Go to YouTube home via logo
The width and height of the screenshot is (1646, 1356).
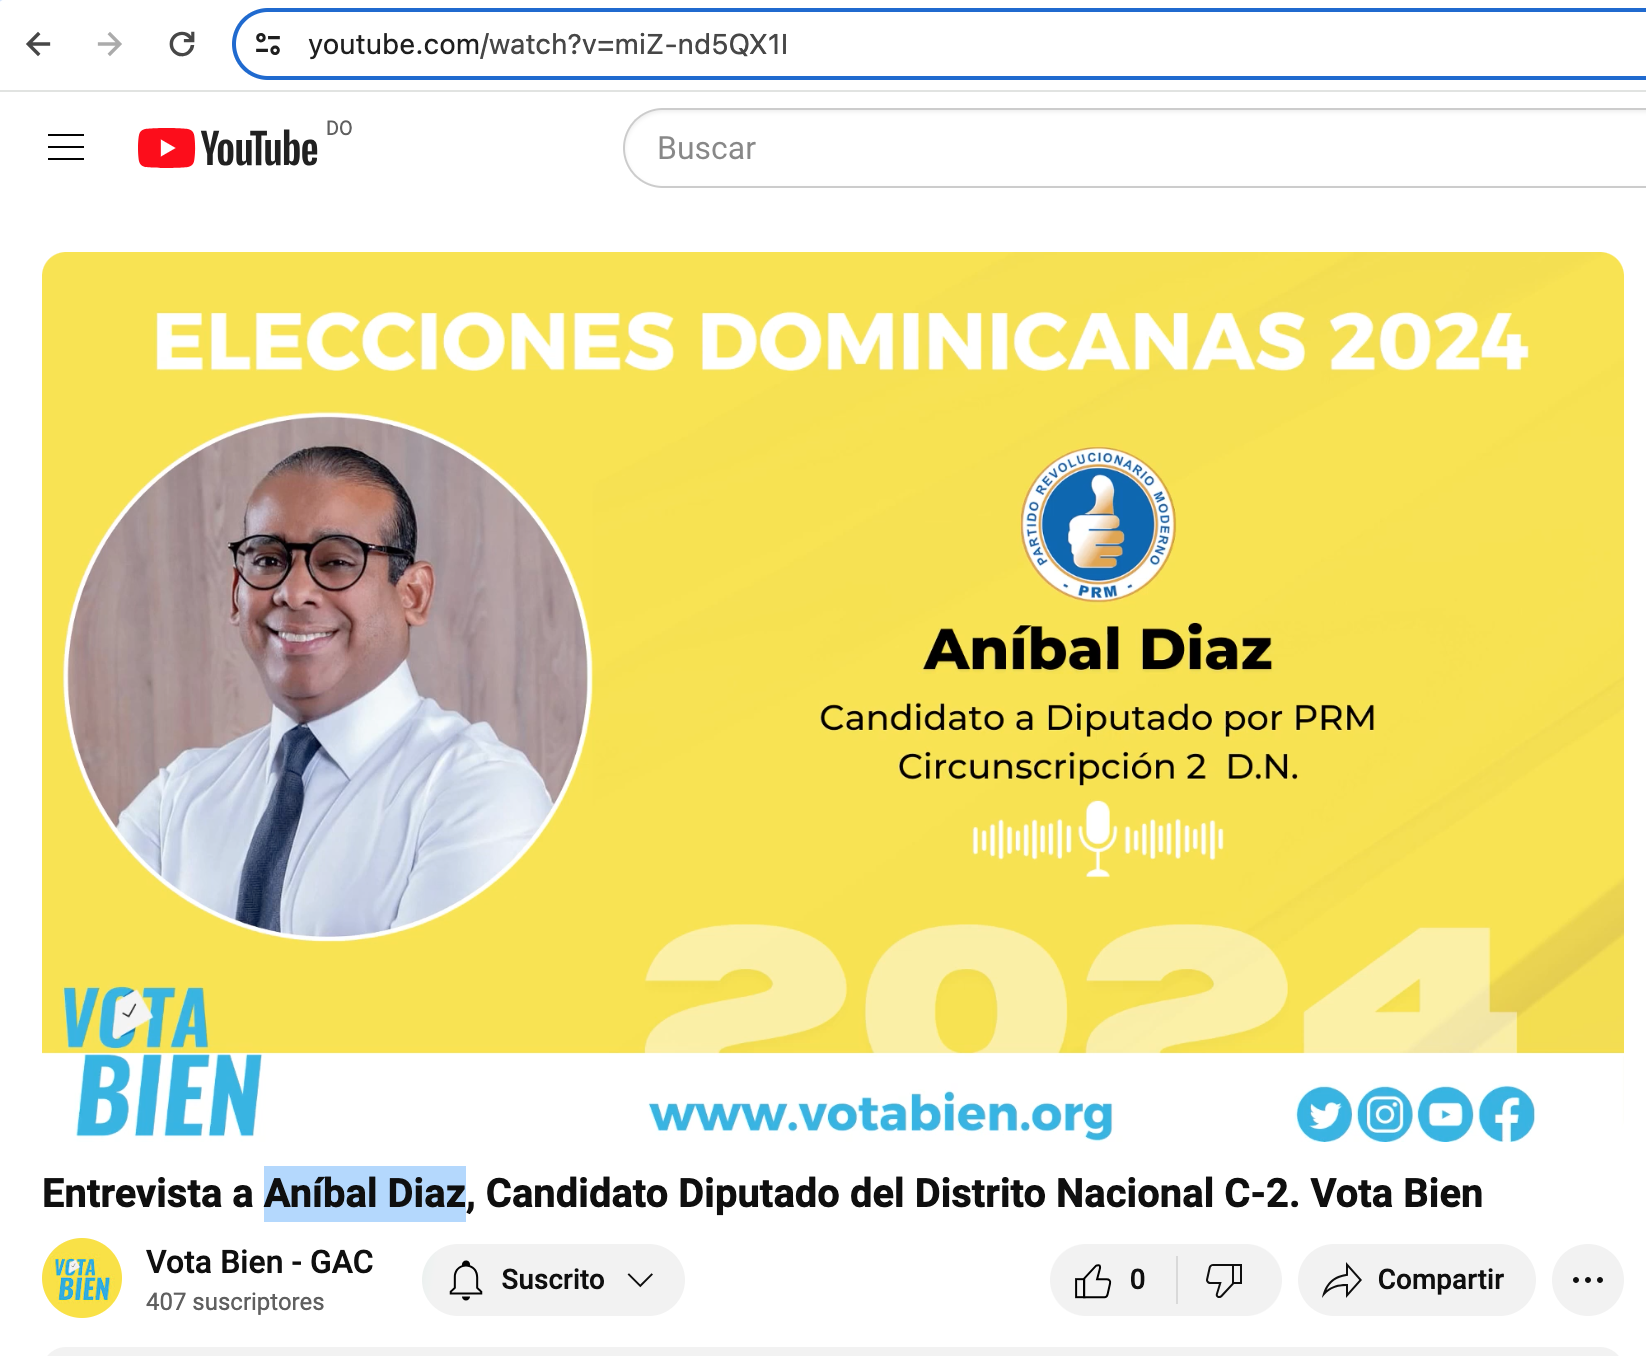(x=228, y=148)
